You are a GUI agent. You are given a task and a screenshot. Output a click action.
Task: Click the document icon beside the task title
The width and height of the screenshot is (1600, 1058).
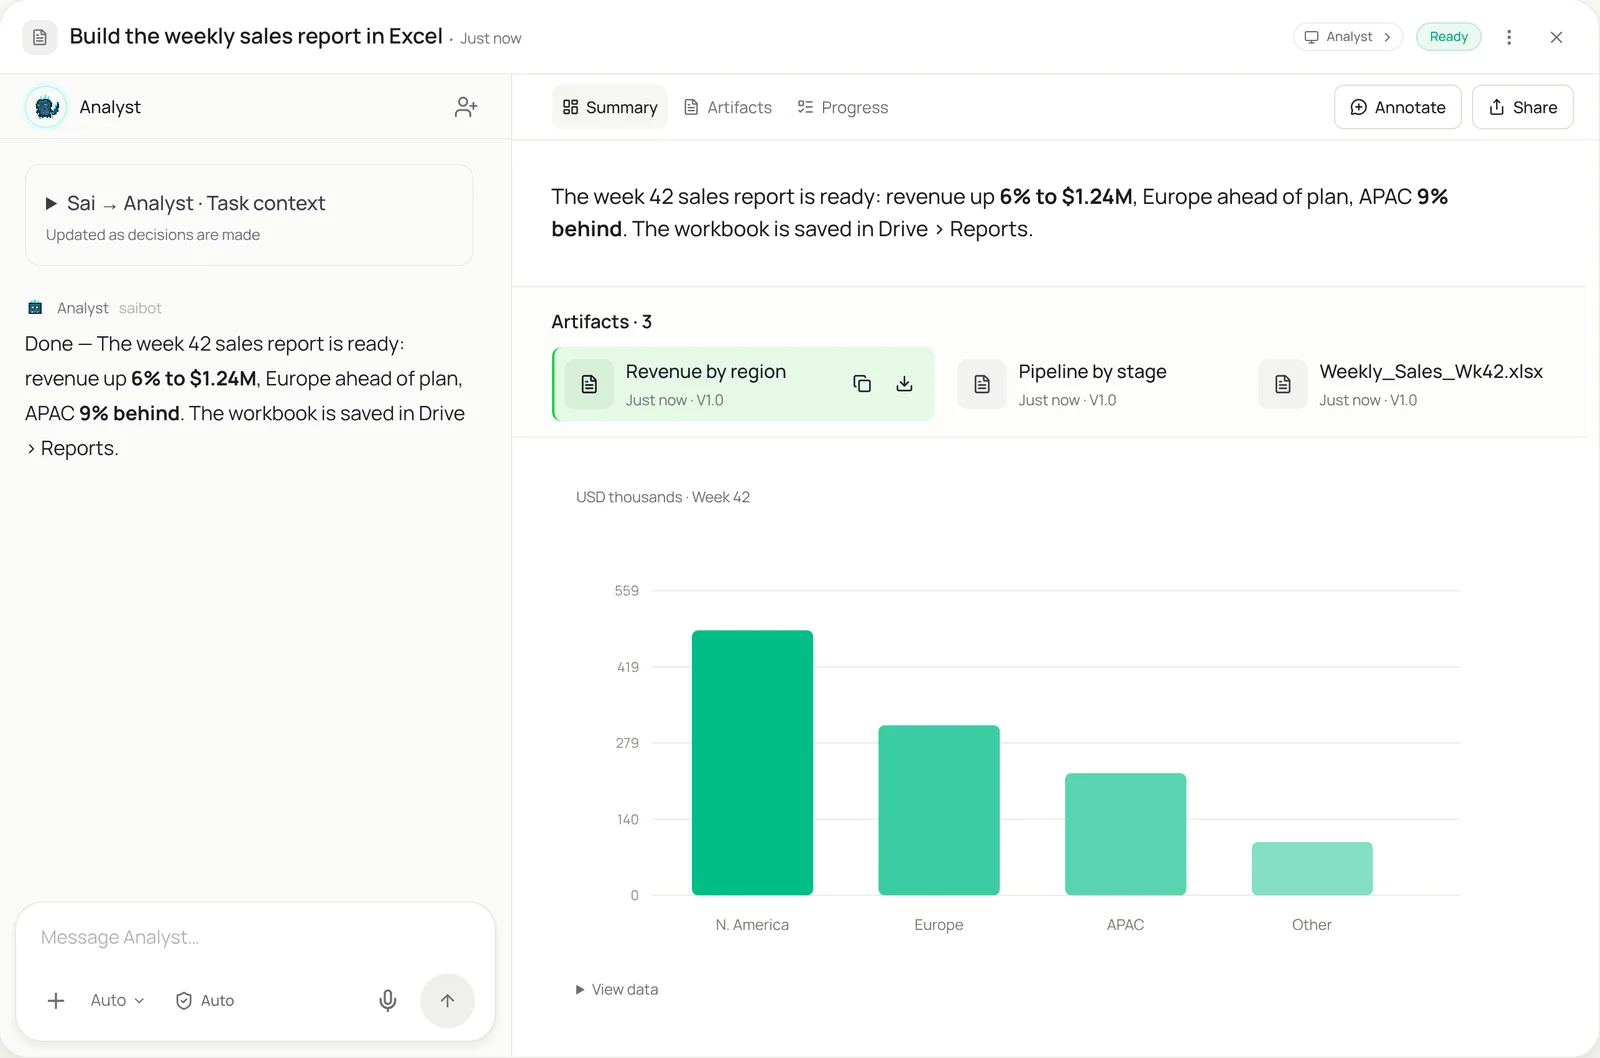(x=40, y=37)
